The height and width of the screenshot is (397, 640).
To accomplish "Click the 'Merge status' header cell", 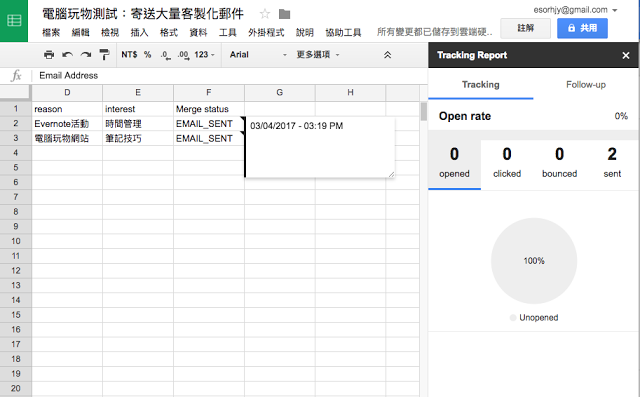I will [209, 109].
